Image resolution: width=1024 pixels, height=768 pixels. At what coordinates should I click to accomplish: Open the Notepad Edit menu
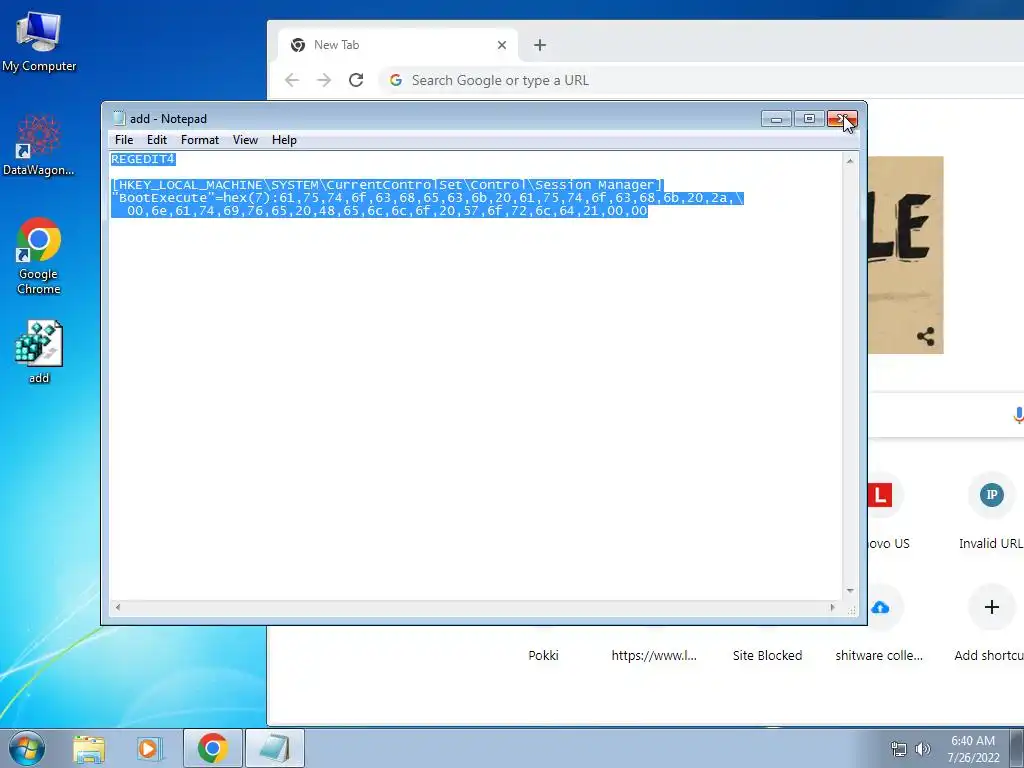pyautogui.click(x=157, y=140)
